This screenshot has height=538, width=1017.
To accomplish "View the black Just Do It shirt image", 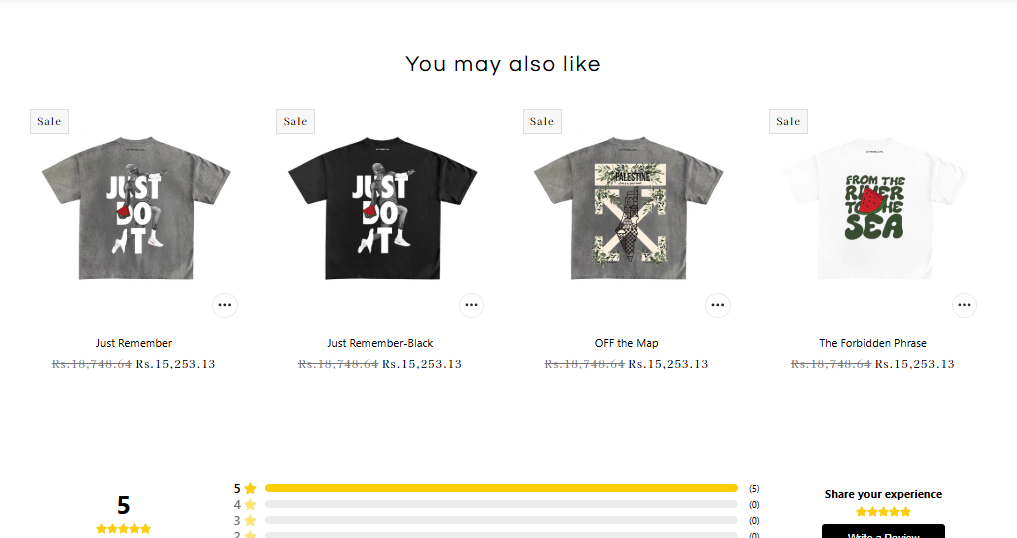I will click(x=383, y=208).
